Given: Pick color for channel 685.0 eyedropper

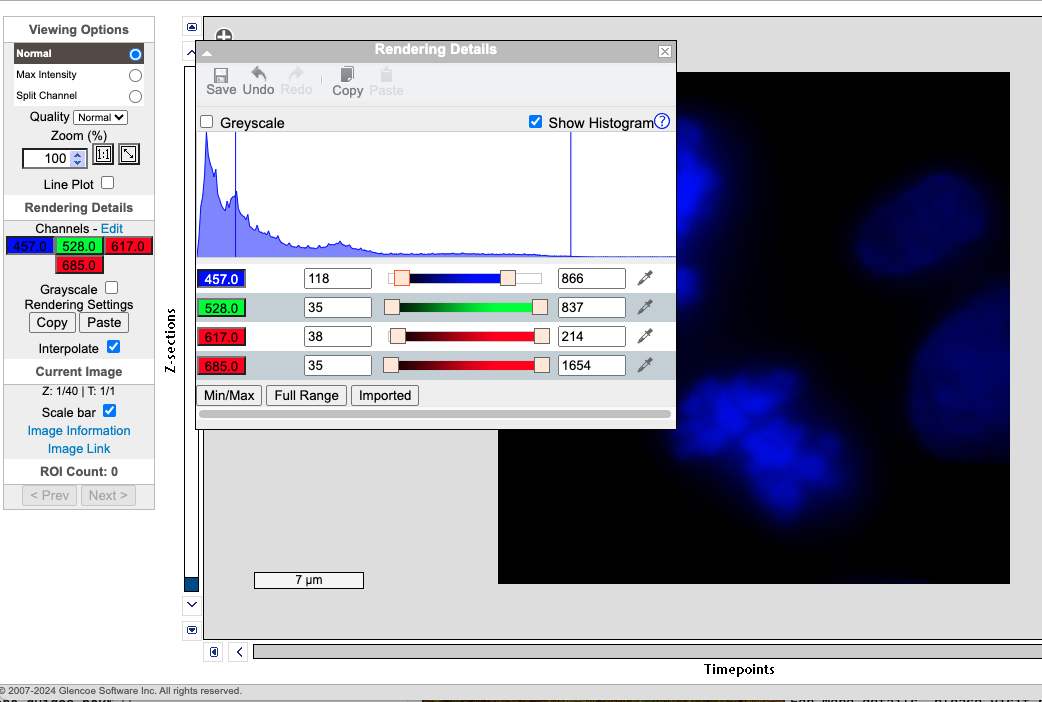Looking at the screenshot, I should (645, 365).
